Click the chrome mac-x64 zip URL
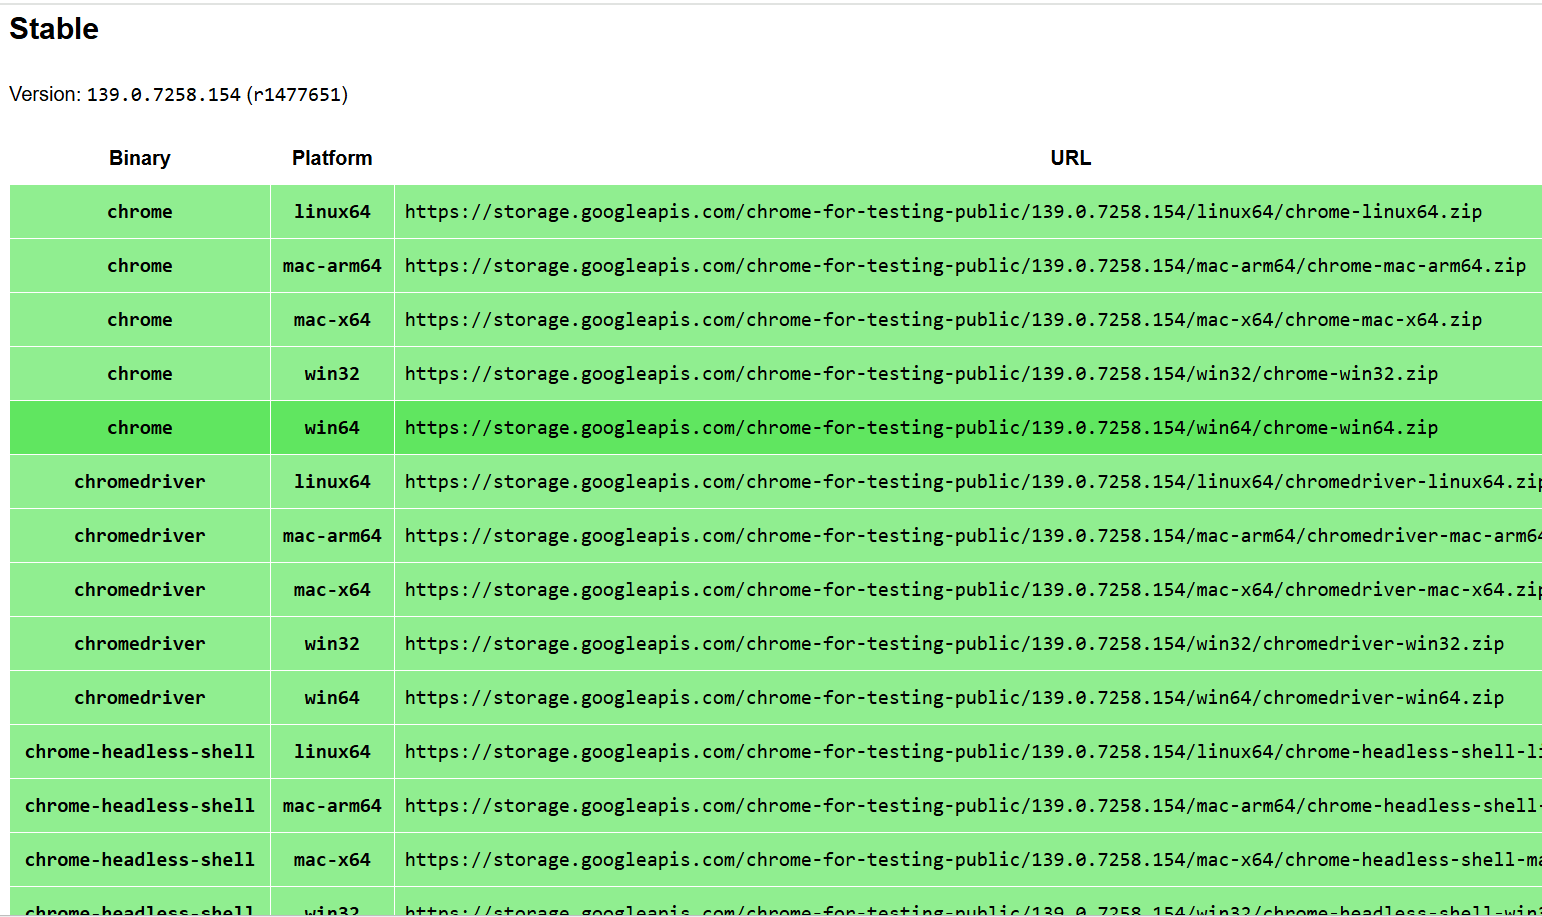The width and height of the screenshot is (1542, 917). point(943,320)
